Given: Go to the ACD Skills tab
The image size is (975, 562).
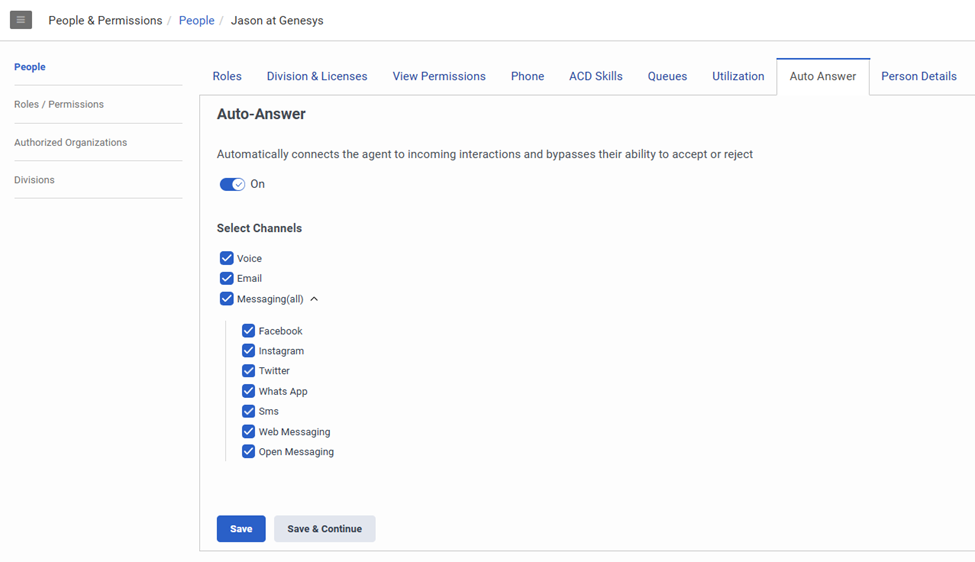Looking at the screenshot, I should (x=596, y=76).
